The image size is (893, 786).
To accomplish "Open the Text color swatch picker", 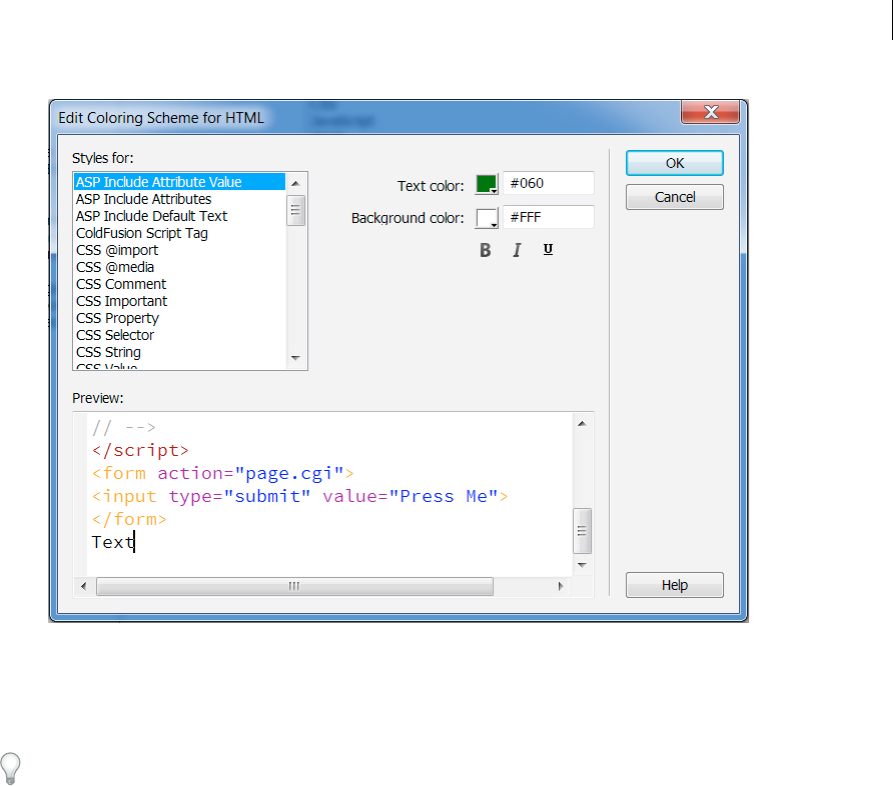I will click(487, 184).
